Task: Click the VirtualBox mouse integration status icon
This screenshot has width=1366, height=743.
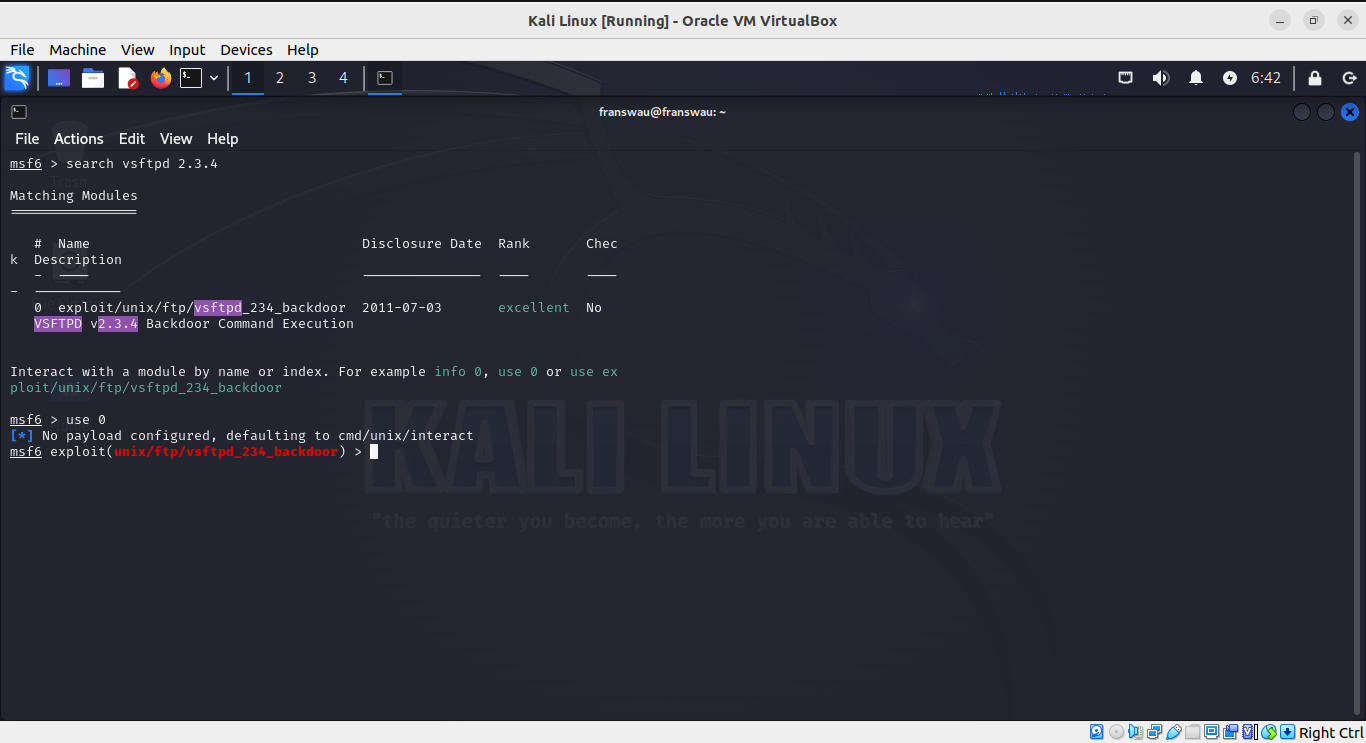Action: click(1268, 732)
